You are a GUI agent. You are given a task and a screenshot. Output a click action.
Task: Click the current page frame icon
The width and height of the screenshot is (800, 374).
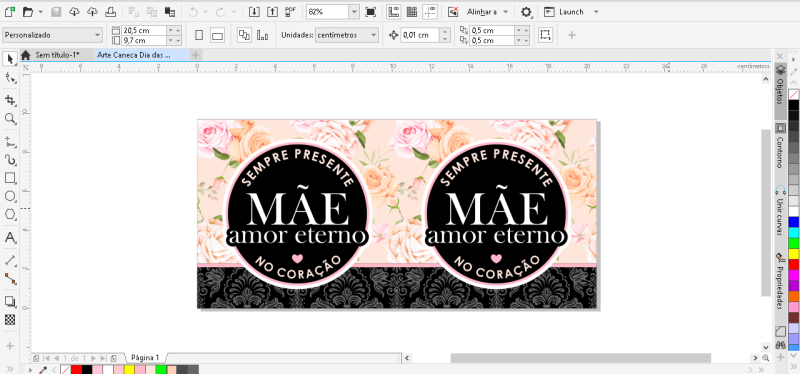tap(545, 35)
